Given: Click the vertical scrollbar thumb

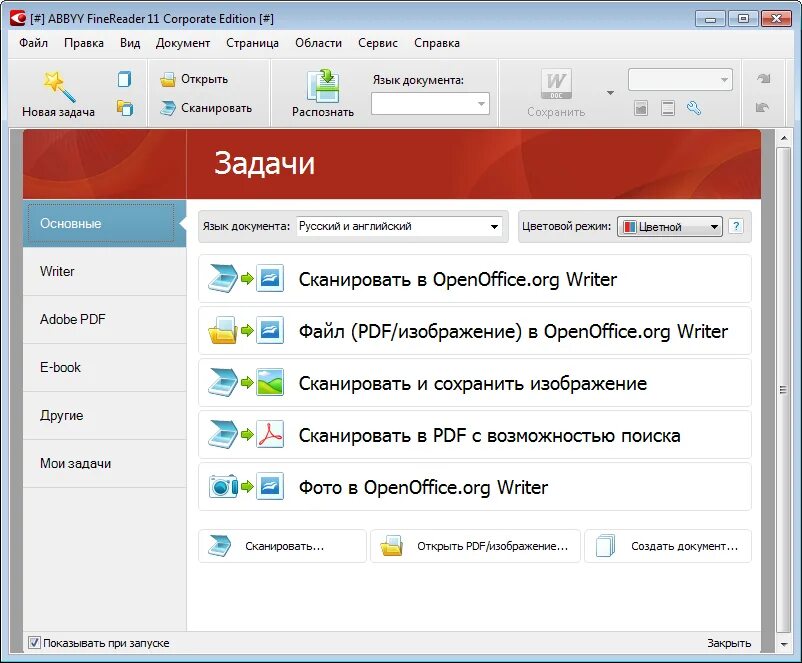Looking at the screenshot, I should (x=783, y=390).
